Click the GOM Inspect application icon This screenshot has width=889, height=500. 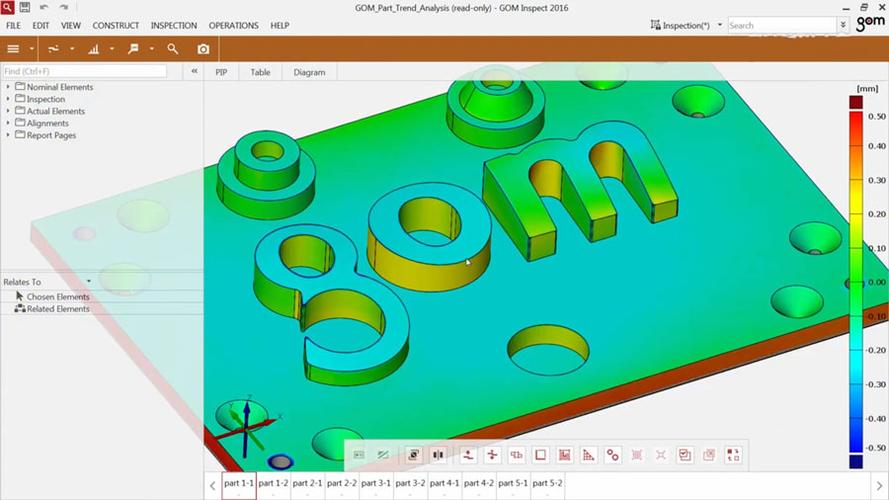[7, 7]
